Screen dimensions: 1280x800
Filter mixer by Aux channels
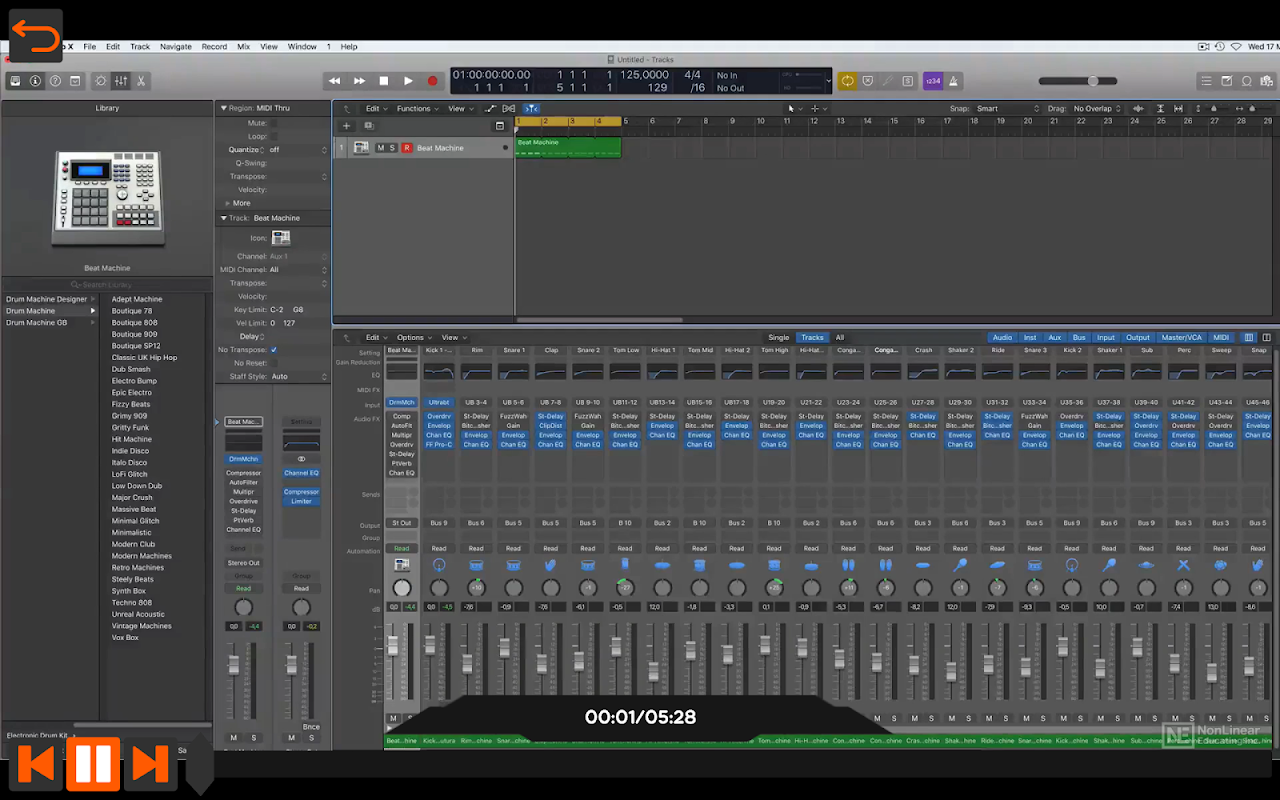1054,338
